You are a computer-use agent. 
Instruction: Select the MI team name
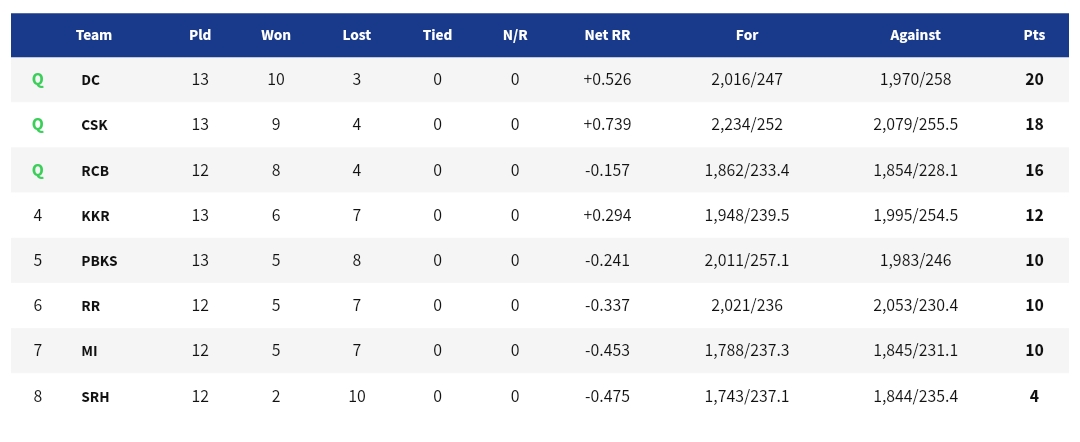(89, 351)
